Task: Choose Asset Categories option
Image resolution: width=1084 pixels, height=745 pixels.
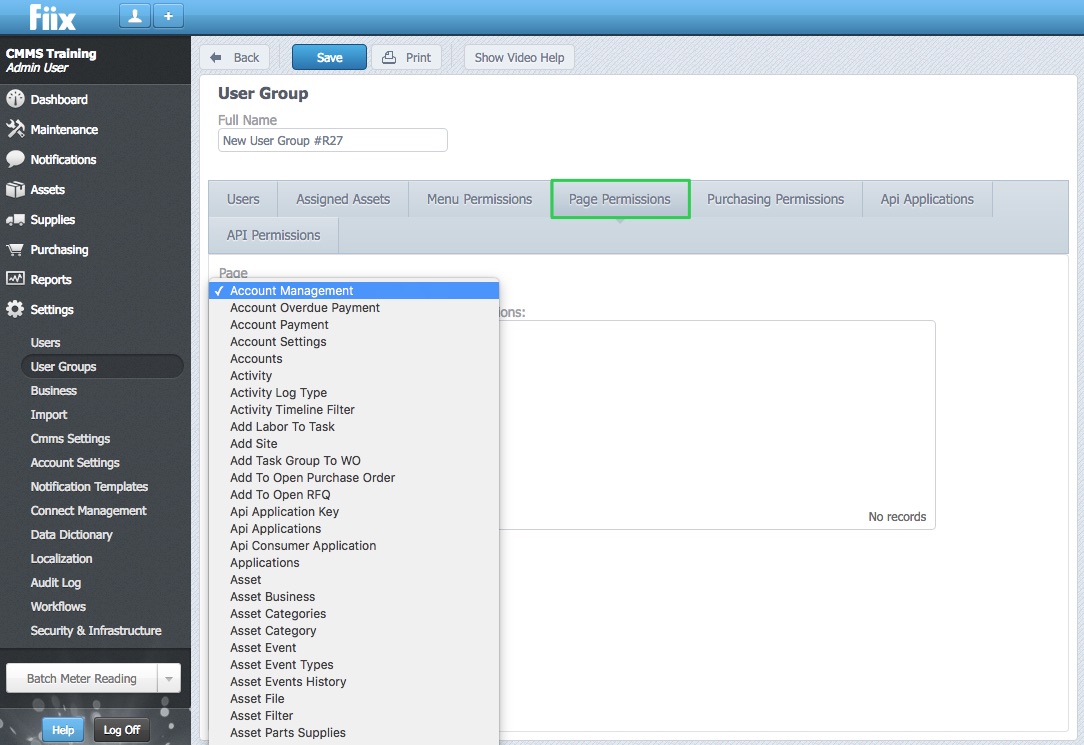Action: (354, 614)
